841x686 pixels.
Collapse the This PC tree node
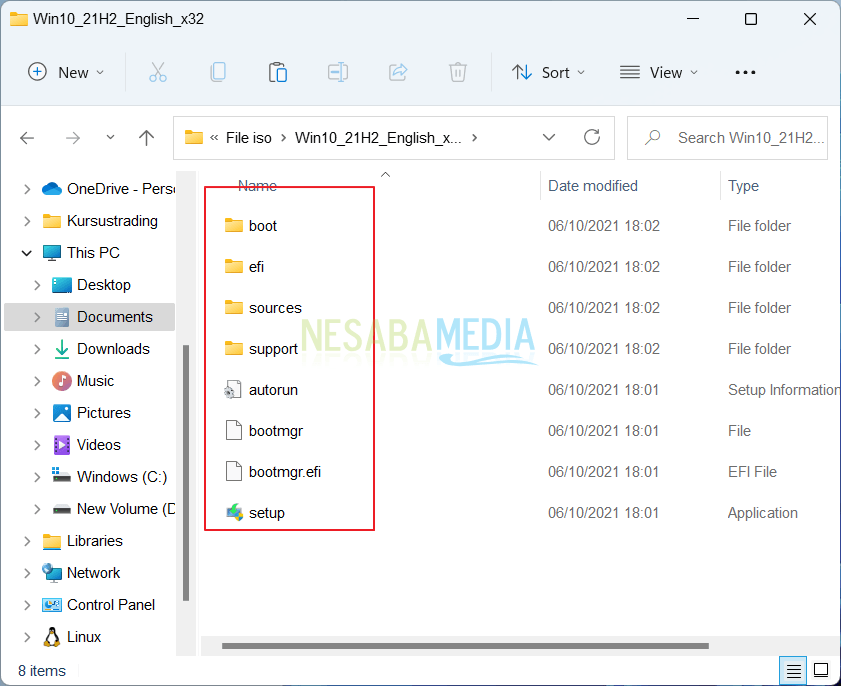27,253
